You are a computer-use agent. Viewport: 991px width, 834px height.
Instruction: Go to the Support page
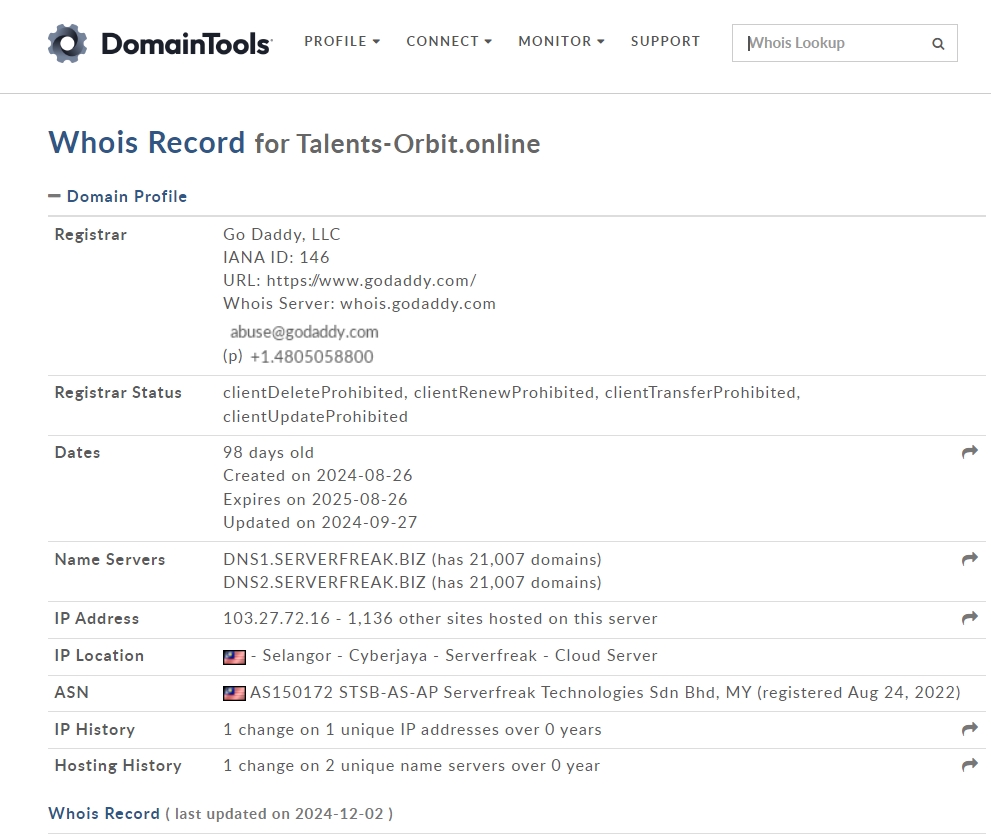click(x=666, y=41)
